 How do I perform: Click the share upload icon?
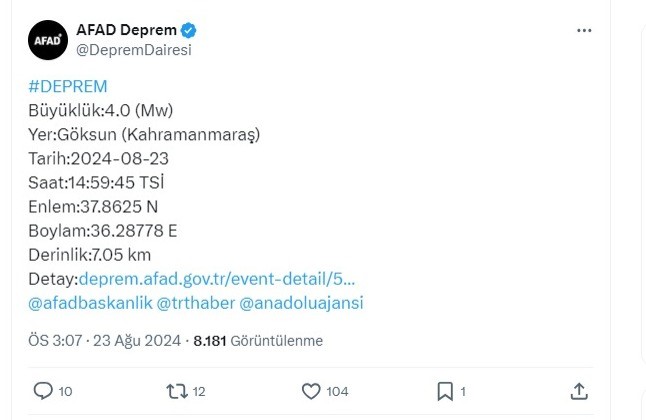(579, 391)
